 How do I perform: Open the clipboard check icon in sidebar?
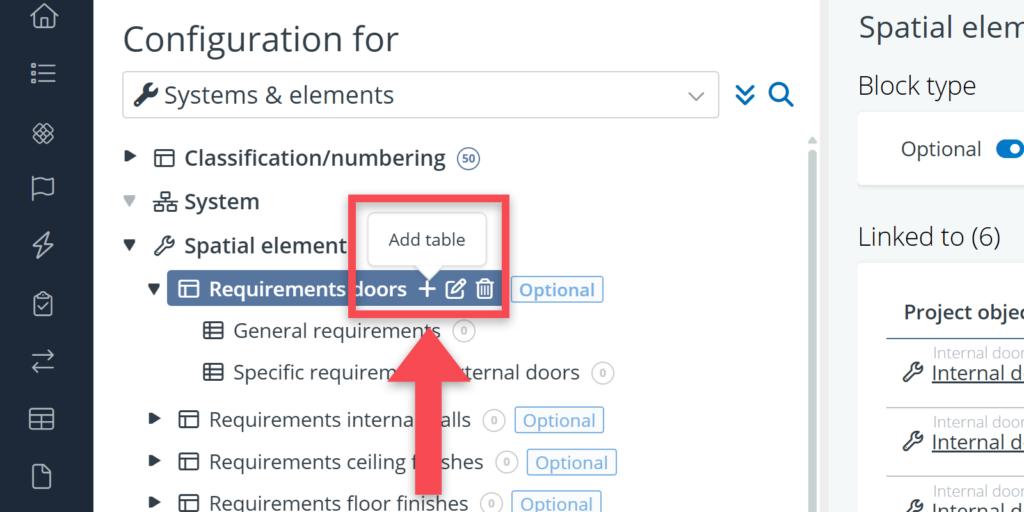42,303
